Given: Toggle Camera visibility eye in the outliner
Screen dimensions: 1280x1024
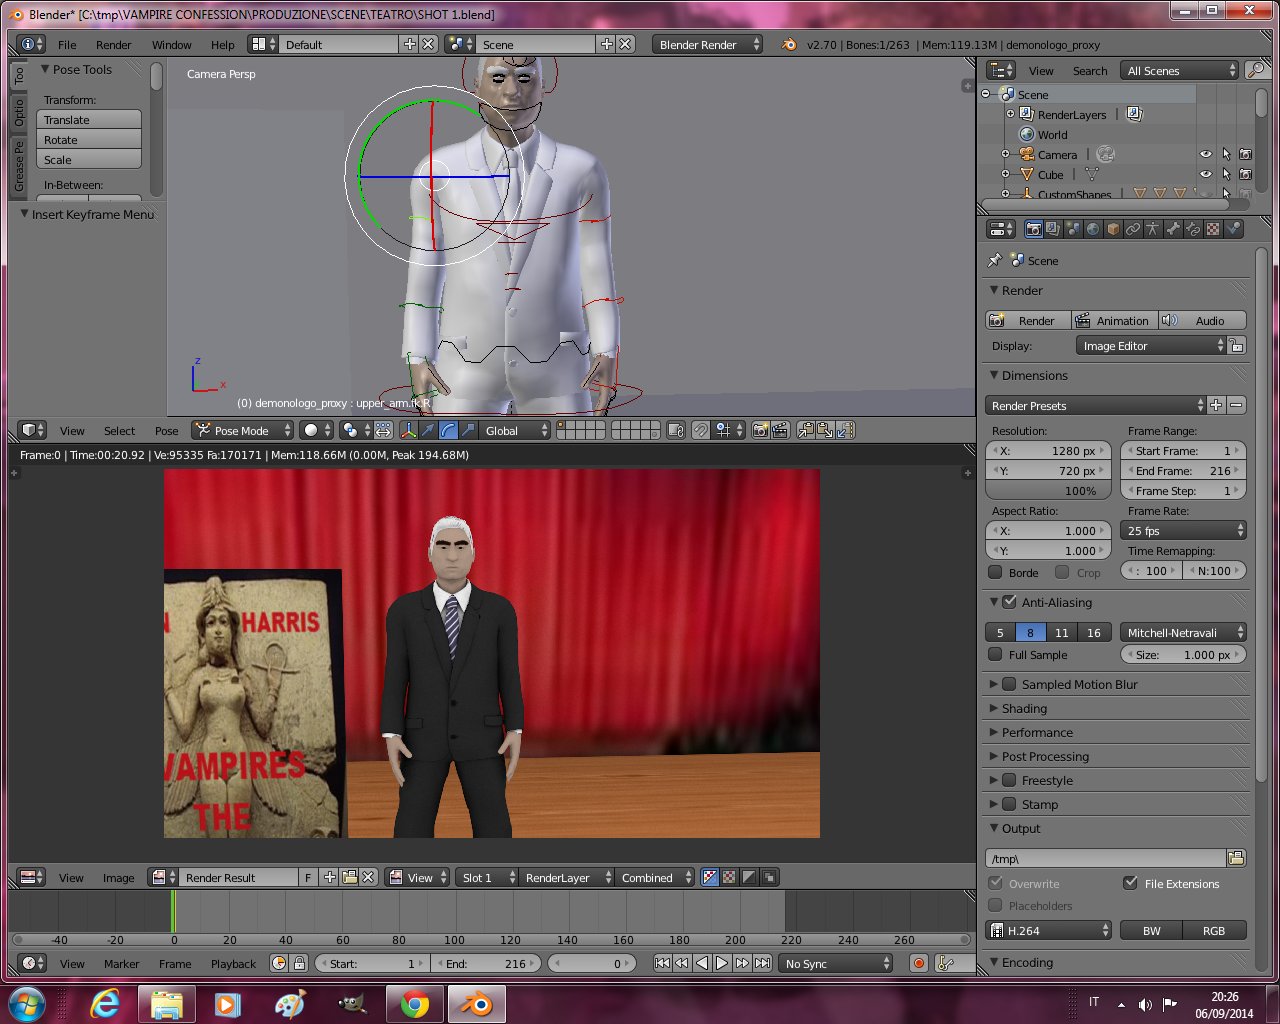Looking at the screenshot, I should (x=1206, y=154).
